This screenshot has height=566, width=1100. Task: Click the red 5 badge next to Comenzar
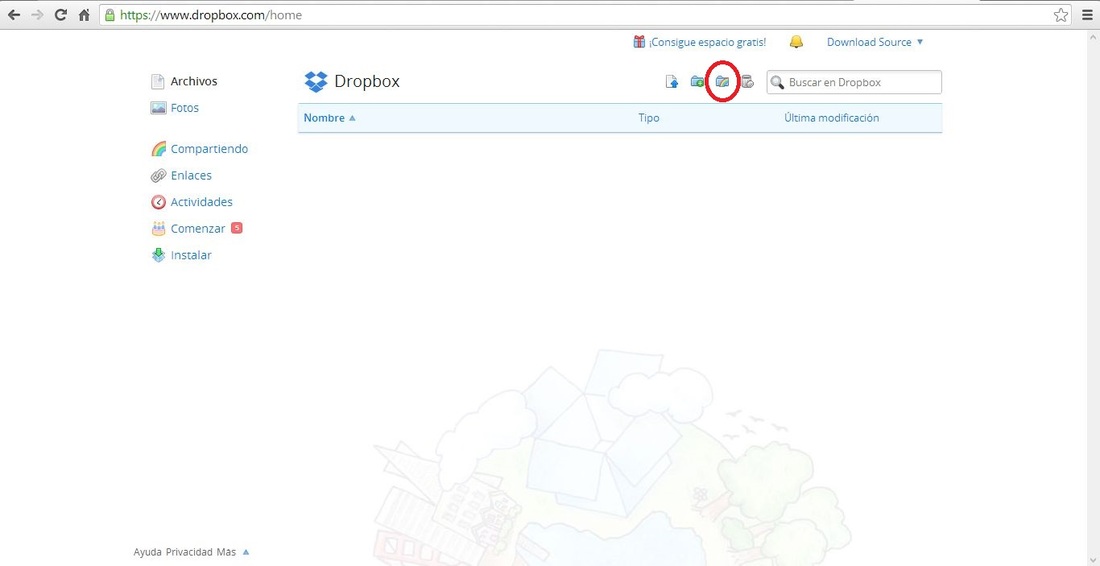coord(236,228)
